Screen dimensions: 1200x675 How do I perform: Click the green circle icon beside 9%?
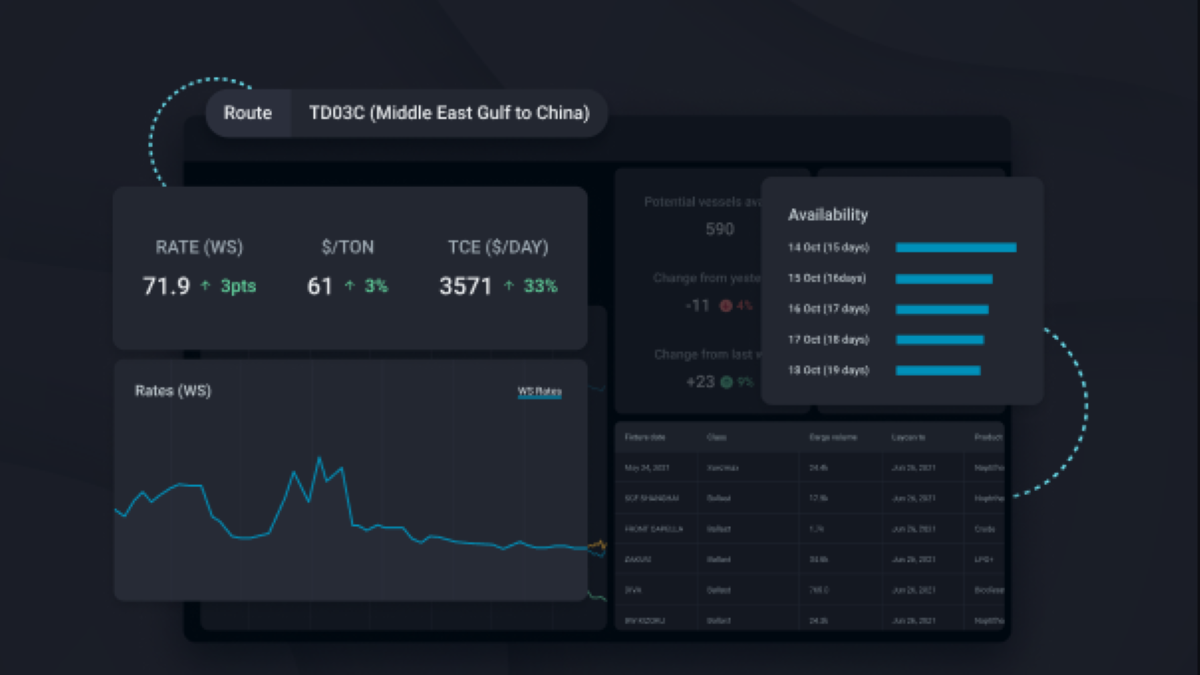726,382
